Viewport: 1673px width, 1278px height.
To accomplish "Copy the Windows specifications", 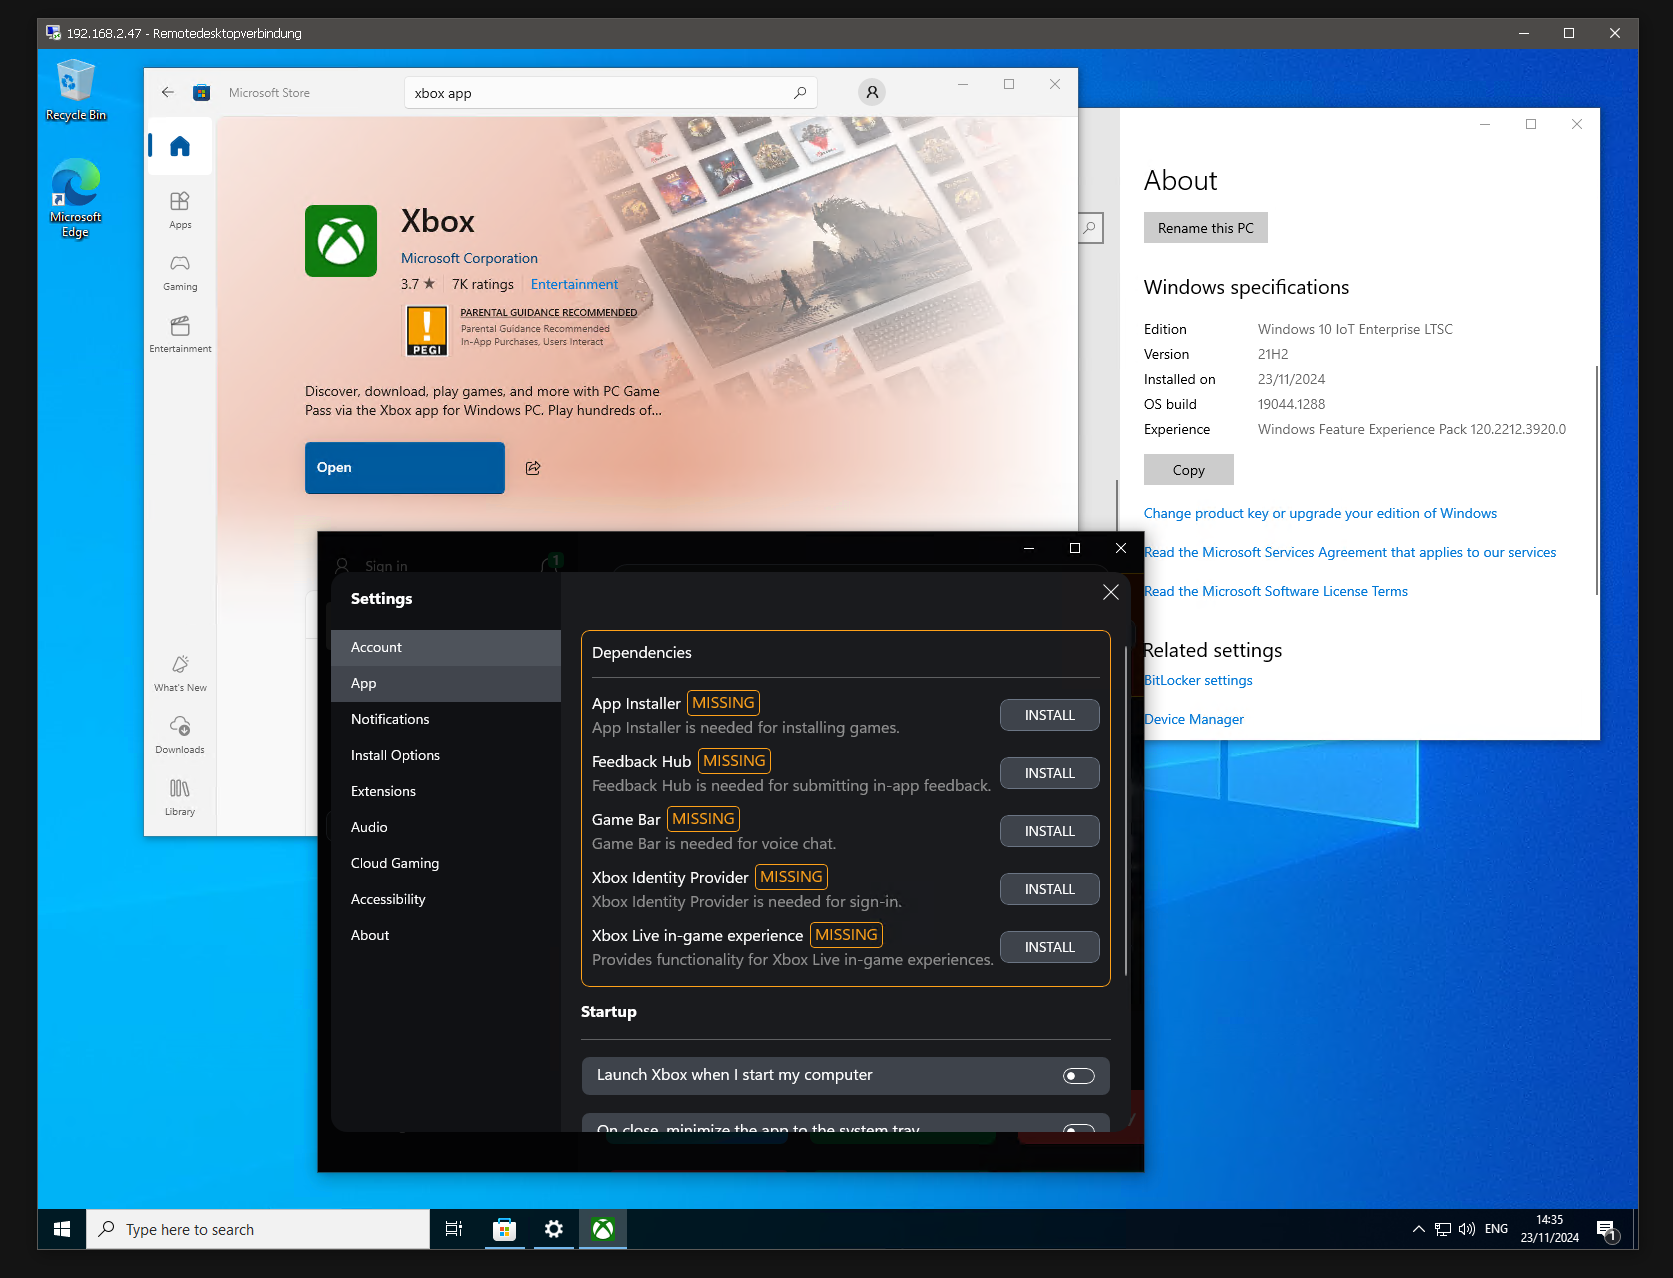I will point(1189,470).
